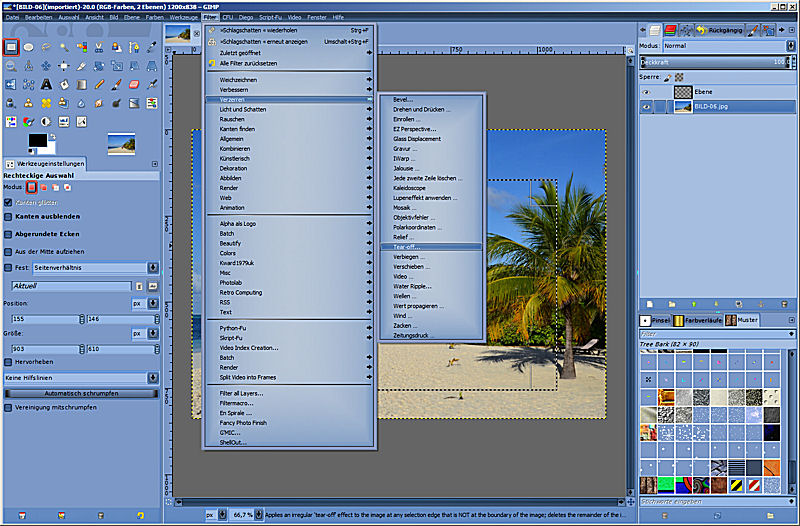Hide the Ebene layer eye icon
The width and height of the screenshot is (800, 526).
tap(646, 92)
